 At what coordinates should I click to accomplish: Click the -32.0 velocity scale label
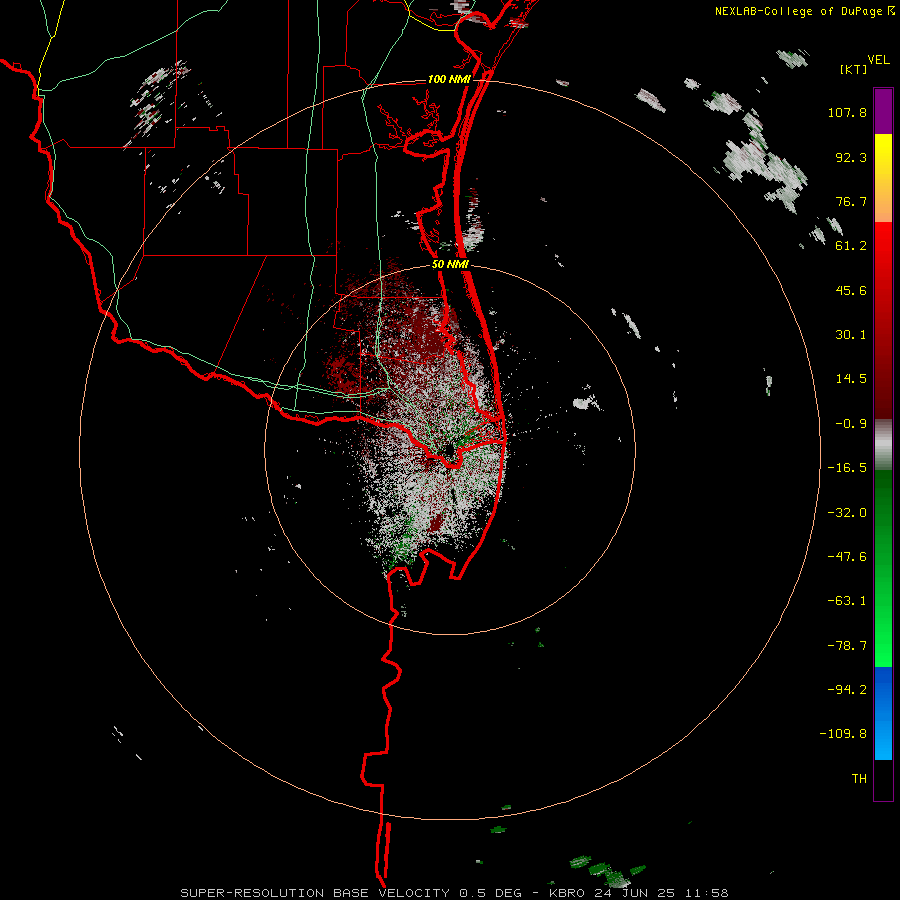847,513
